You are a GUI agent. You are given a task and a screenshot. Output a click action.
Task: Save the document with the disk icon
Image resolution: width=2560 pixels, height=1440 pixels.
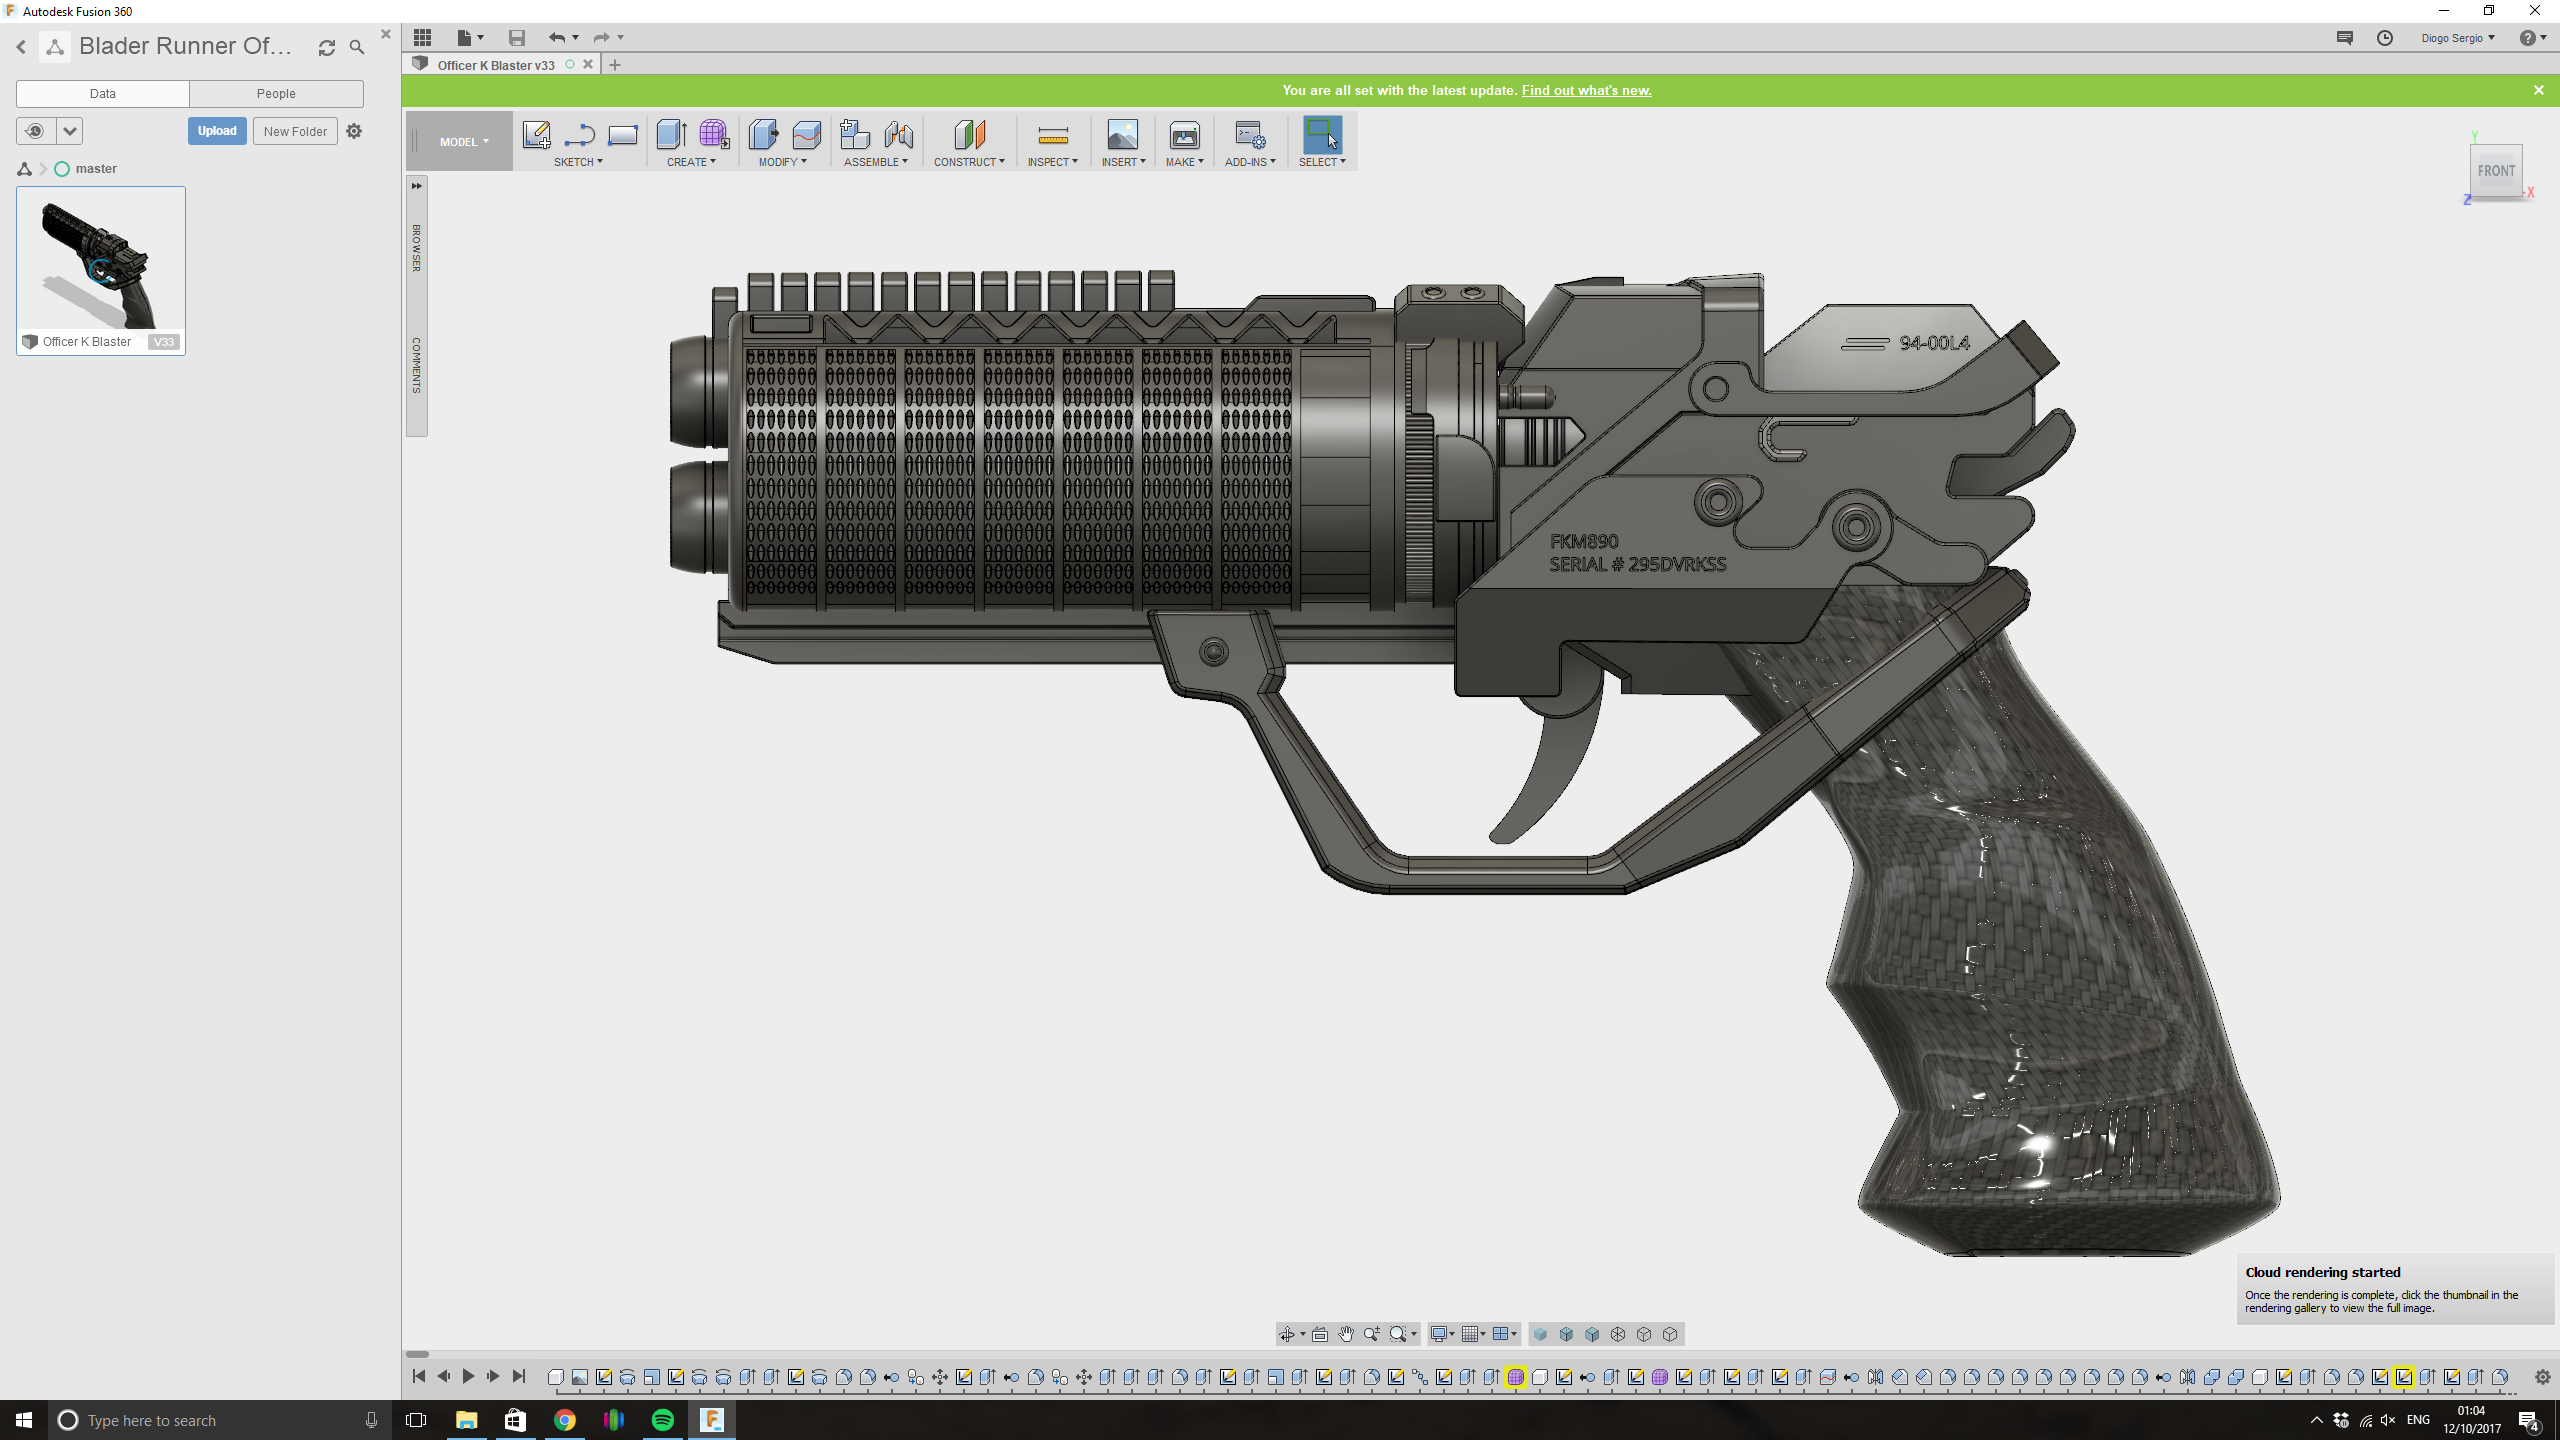(516, 37)
